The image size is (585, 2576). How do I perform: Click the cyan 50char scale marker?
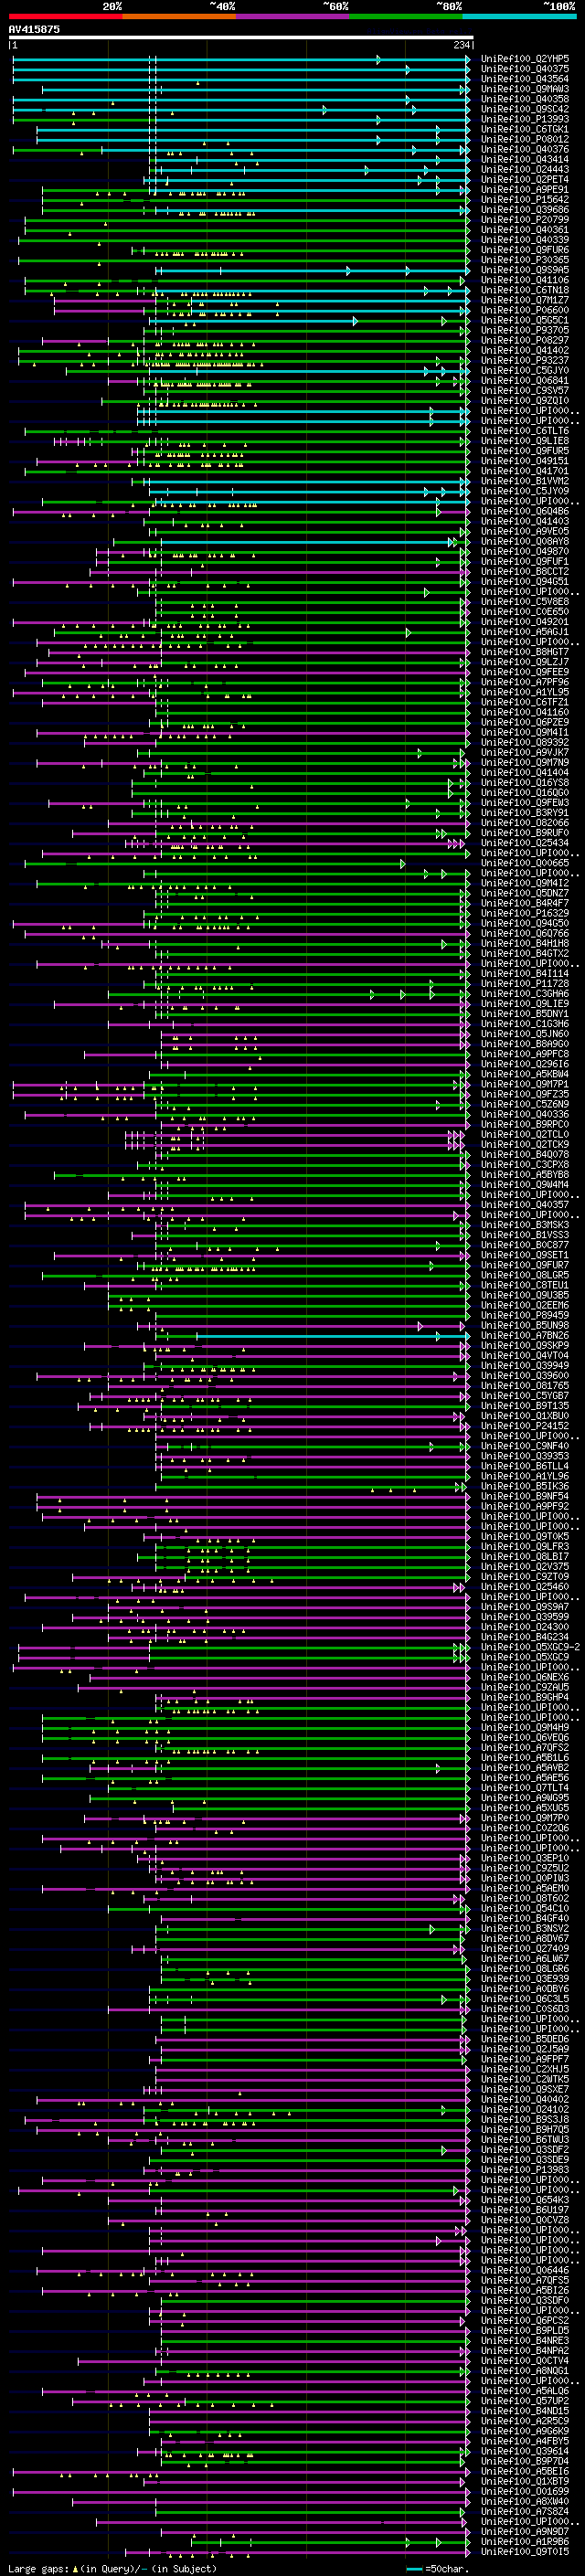click(x=414, y=2568)
